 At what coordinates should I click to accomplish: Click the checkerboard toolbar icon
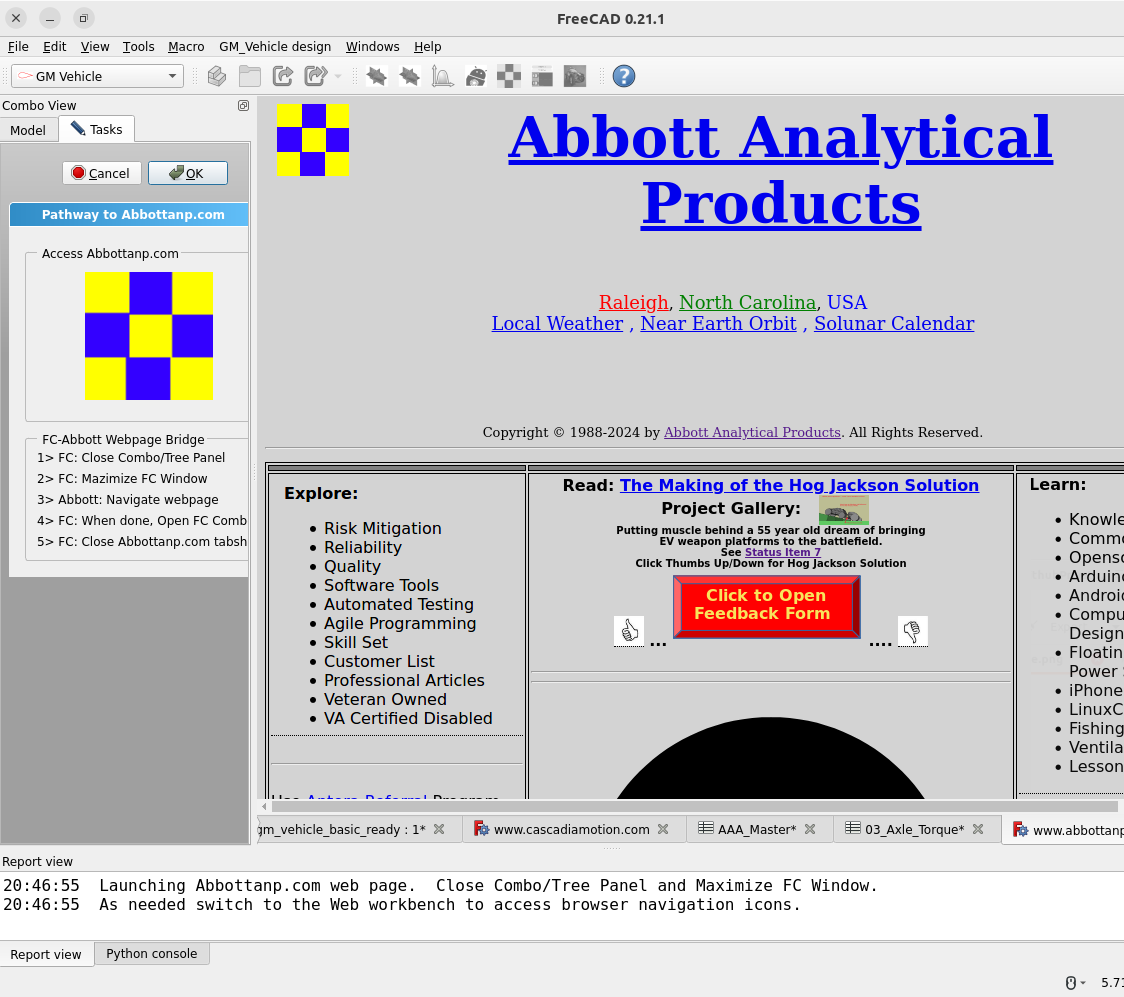coord(509,76)
